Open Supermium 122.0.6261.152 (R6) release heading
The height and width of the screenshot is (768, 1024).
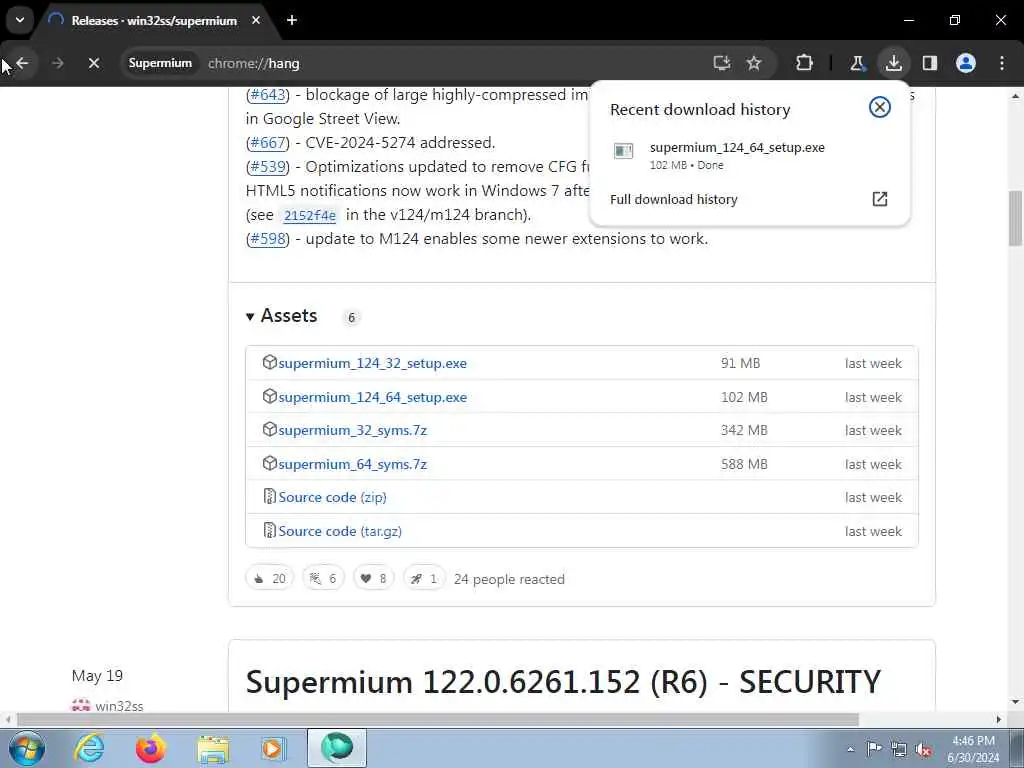point(563,682)
